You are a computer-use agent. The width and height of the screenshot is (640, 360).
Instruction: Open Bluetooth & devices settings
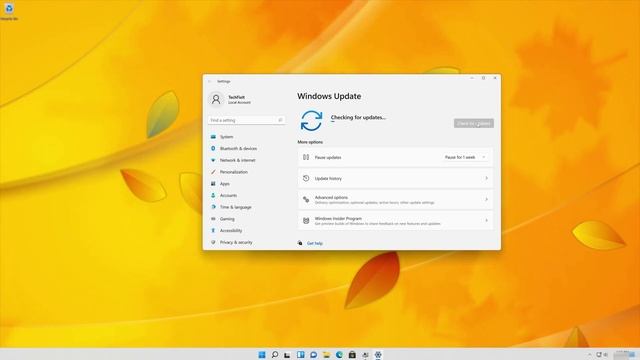pos(238,149)
